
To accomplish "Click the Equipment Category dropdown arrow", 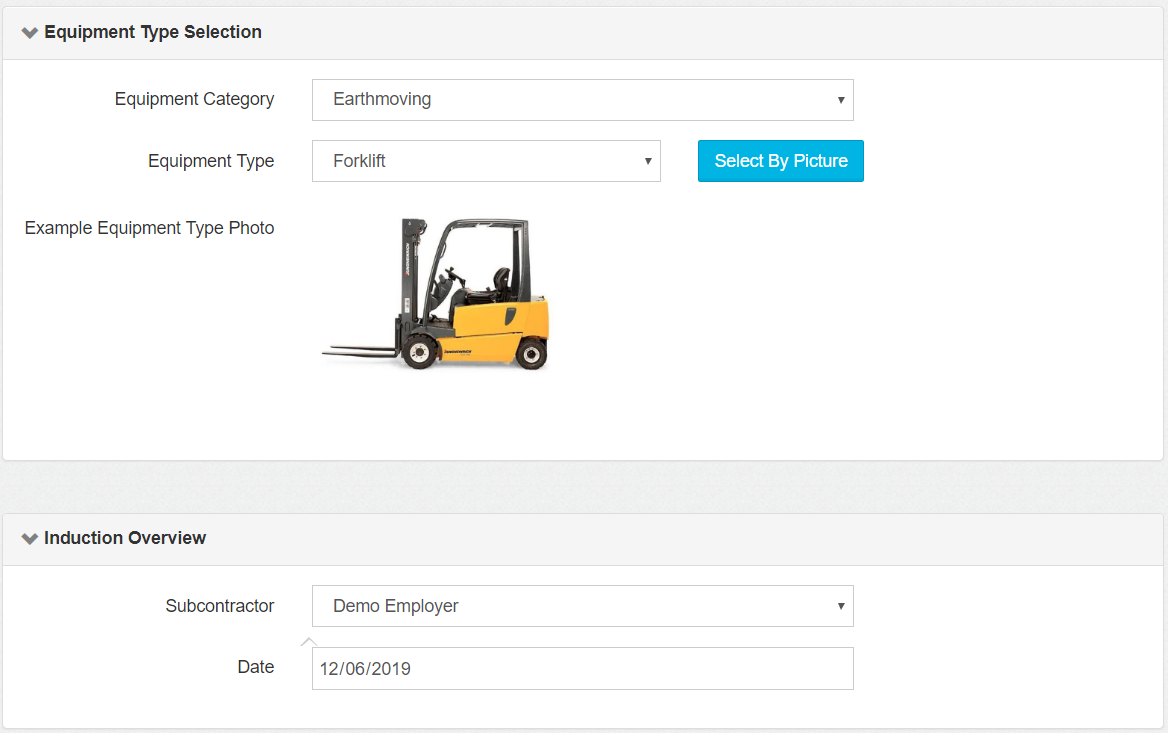I will (840, 100).
